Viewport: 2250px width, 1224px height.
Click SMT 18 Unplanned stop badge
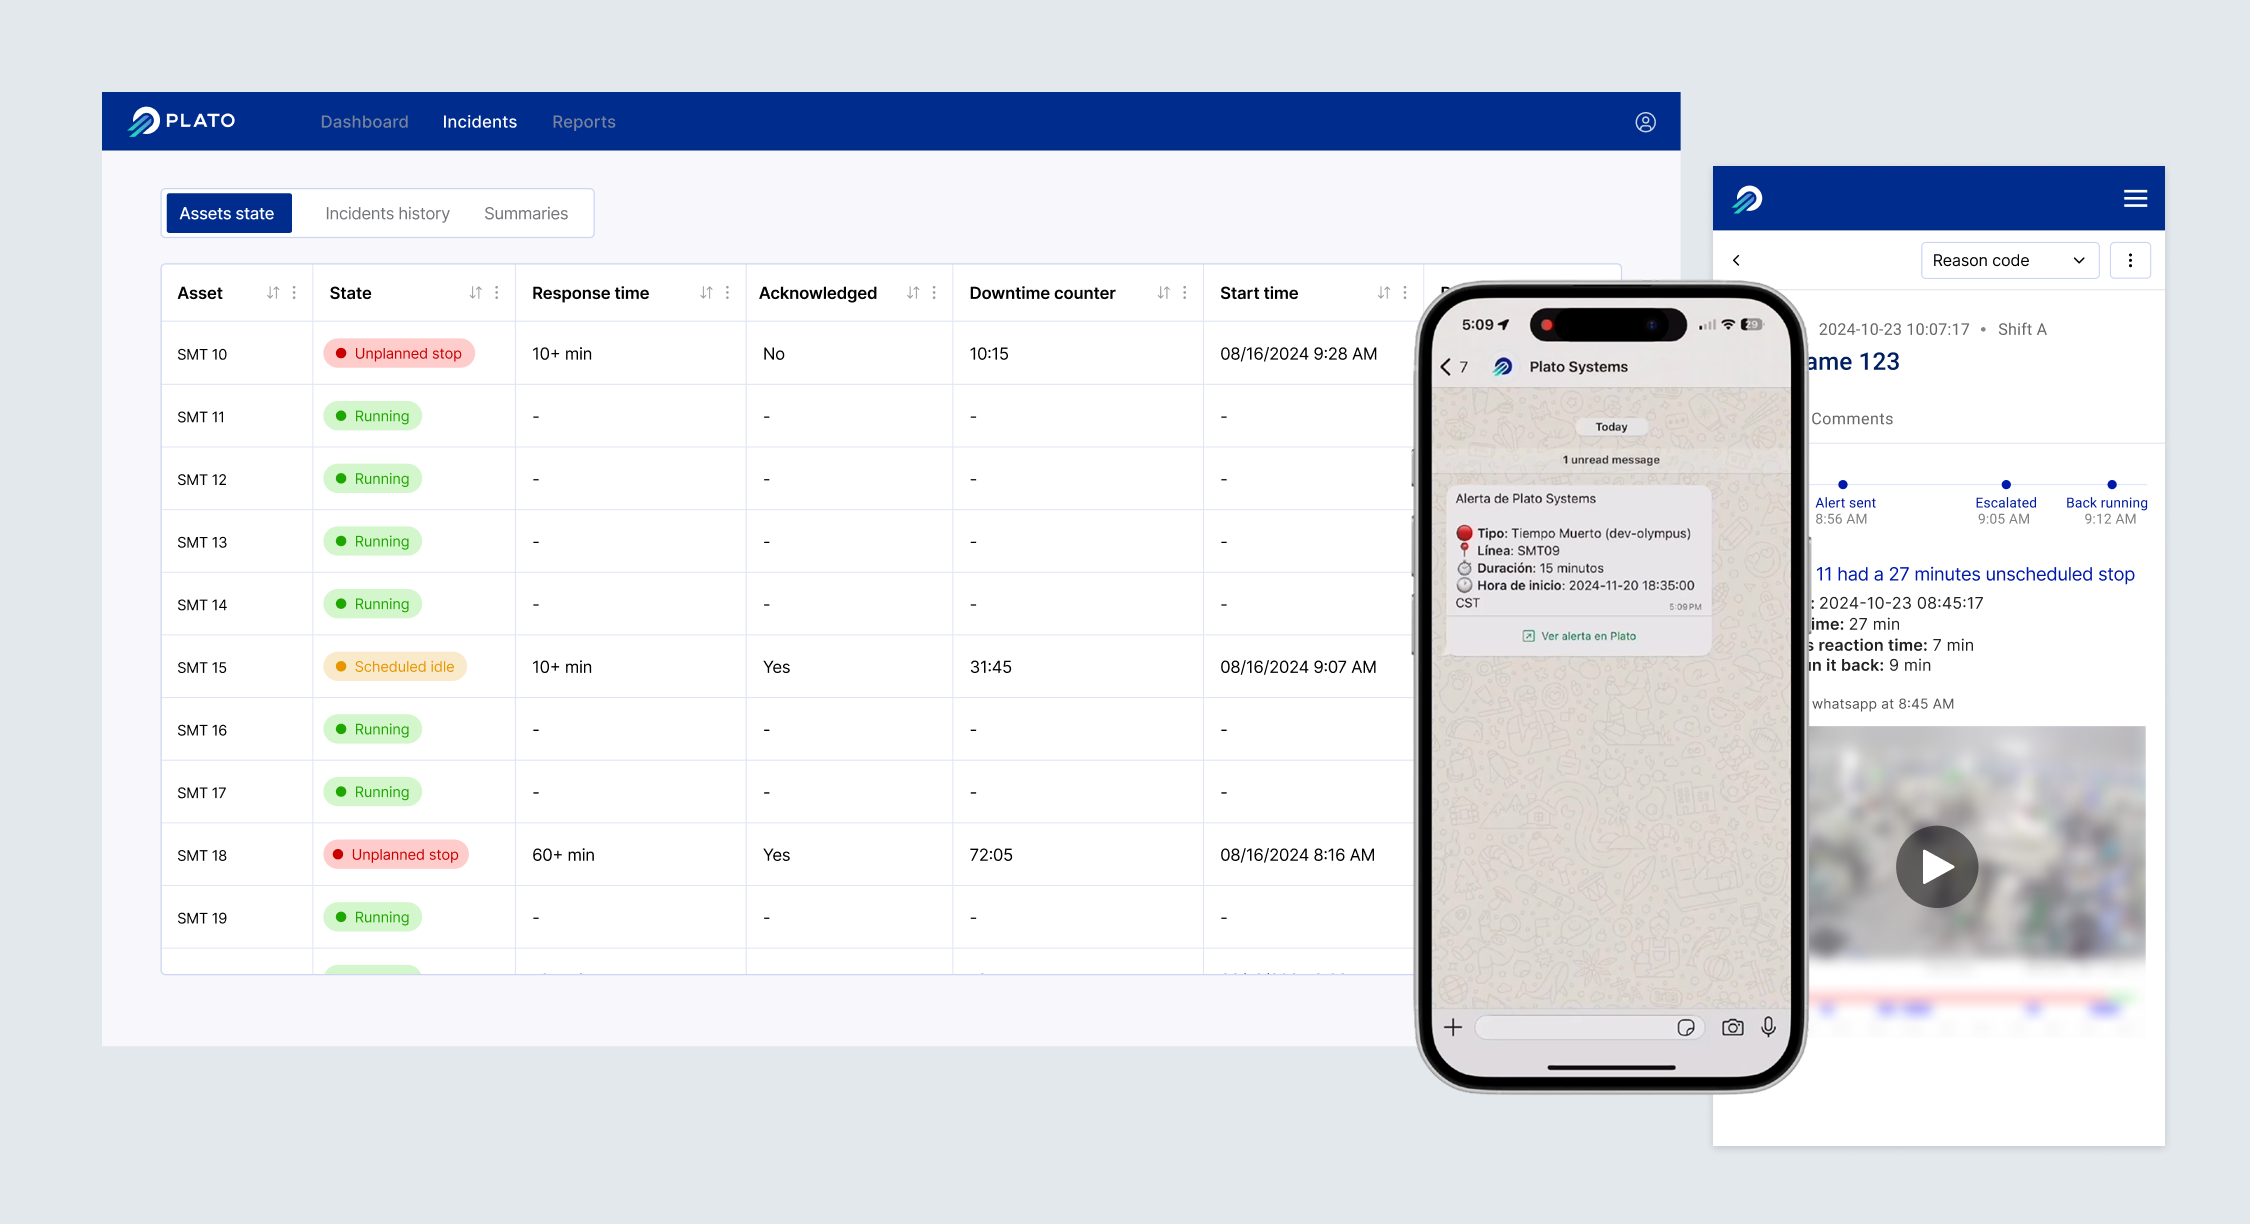[396, 854]
